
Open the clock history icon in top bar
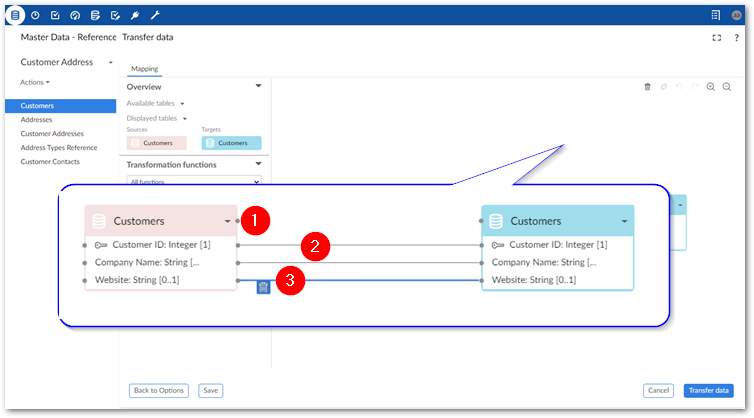(35, 15)
